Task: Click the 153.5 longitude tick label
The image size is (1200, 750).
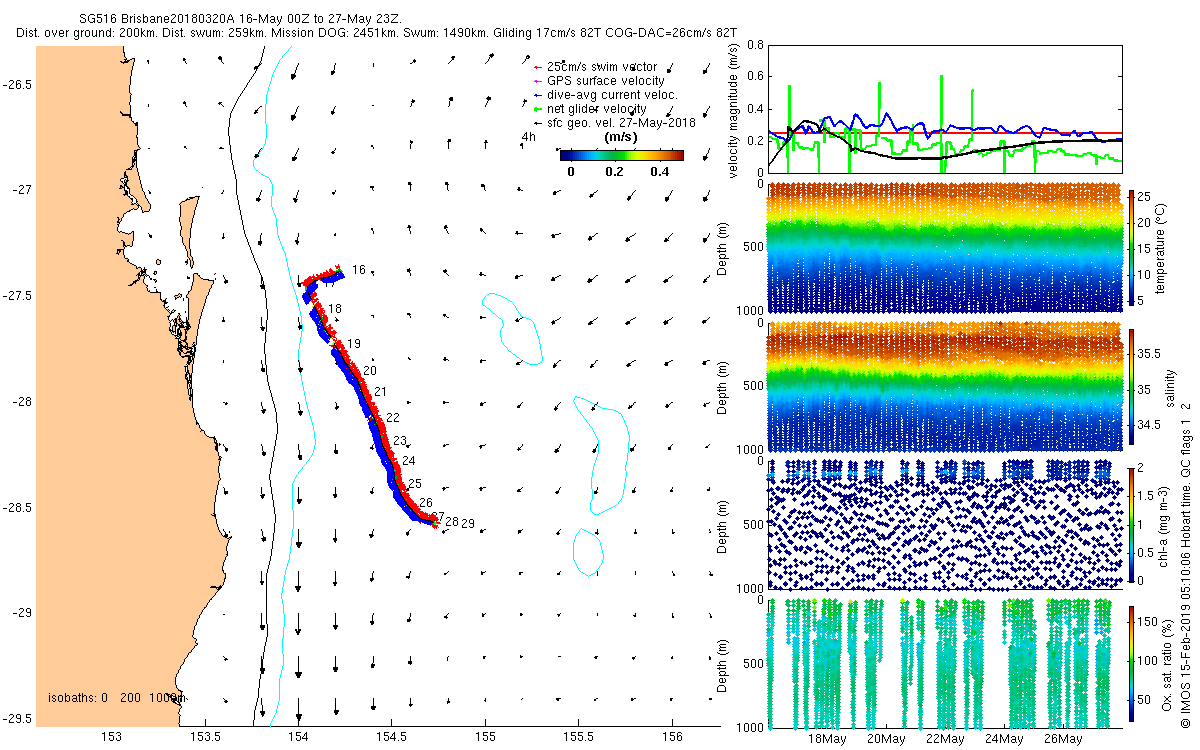Action: pyautogui.click(x=205, y=736)
